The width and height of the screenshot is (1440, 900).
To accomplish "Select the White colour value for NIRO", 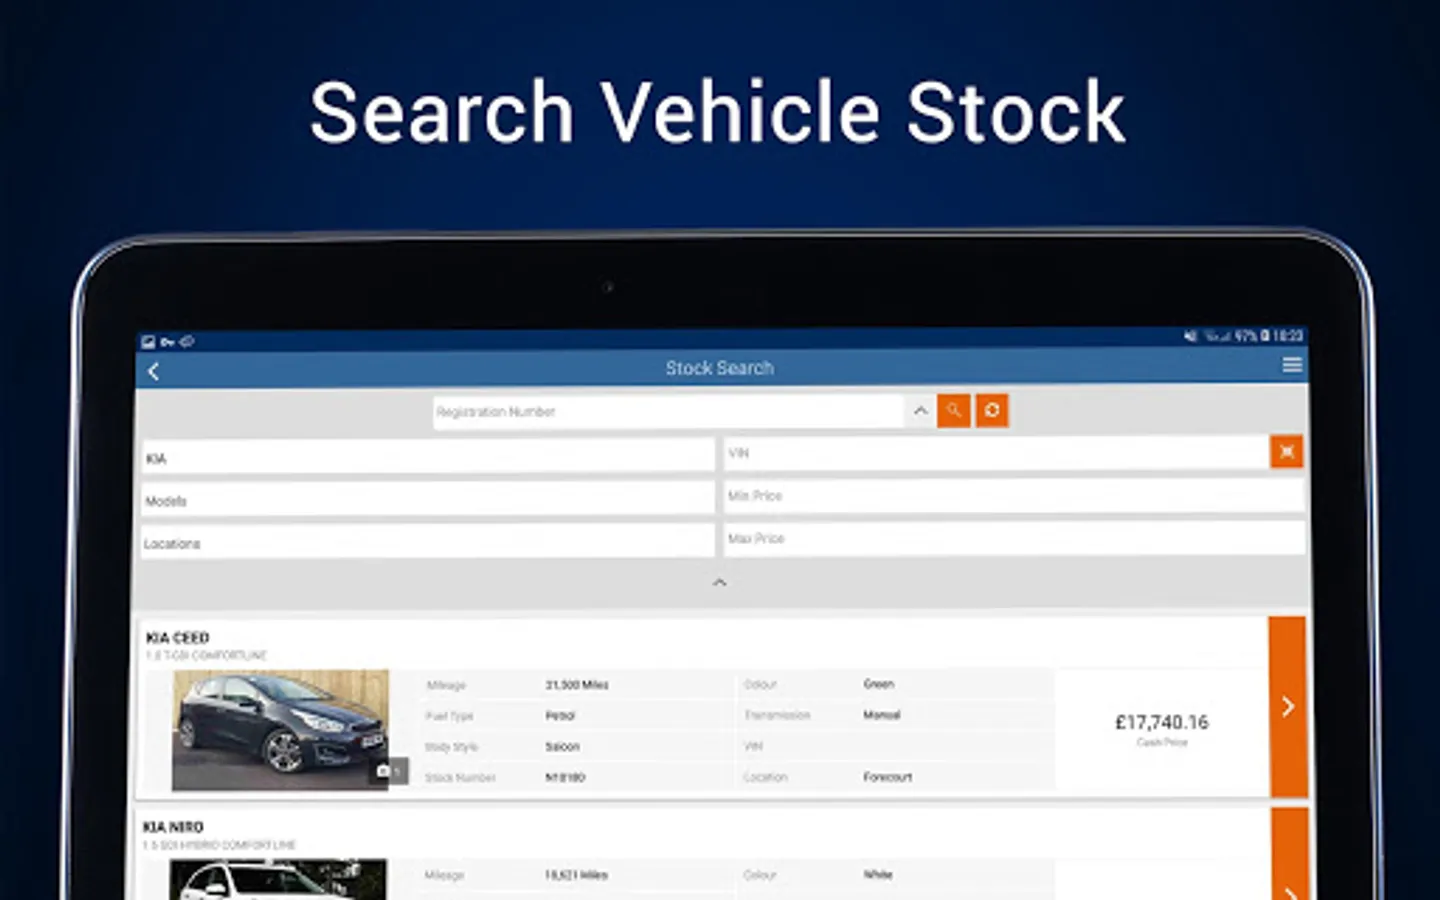I will (878, 874).
